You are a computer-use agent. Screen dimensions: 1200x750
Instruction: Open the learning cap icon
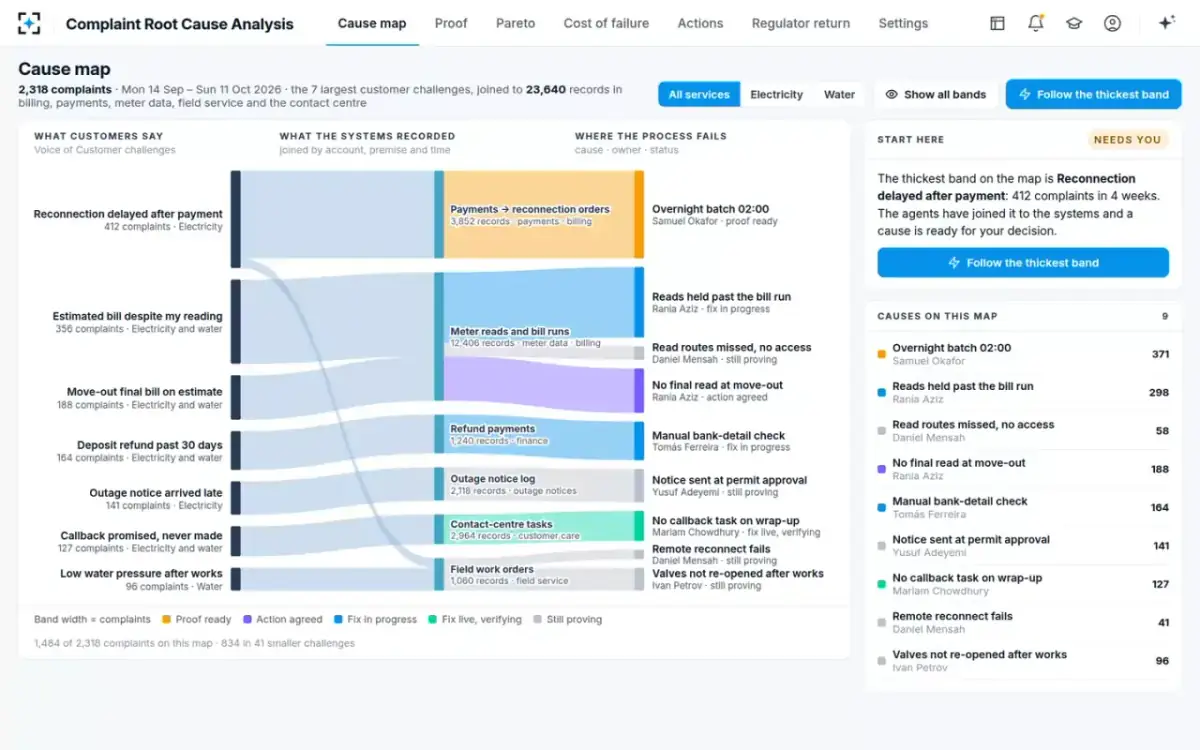coord(1074,23)
